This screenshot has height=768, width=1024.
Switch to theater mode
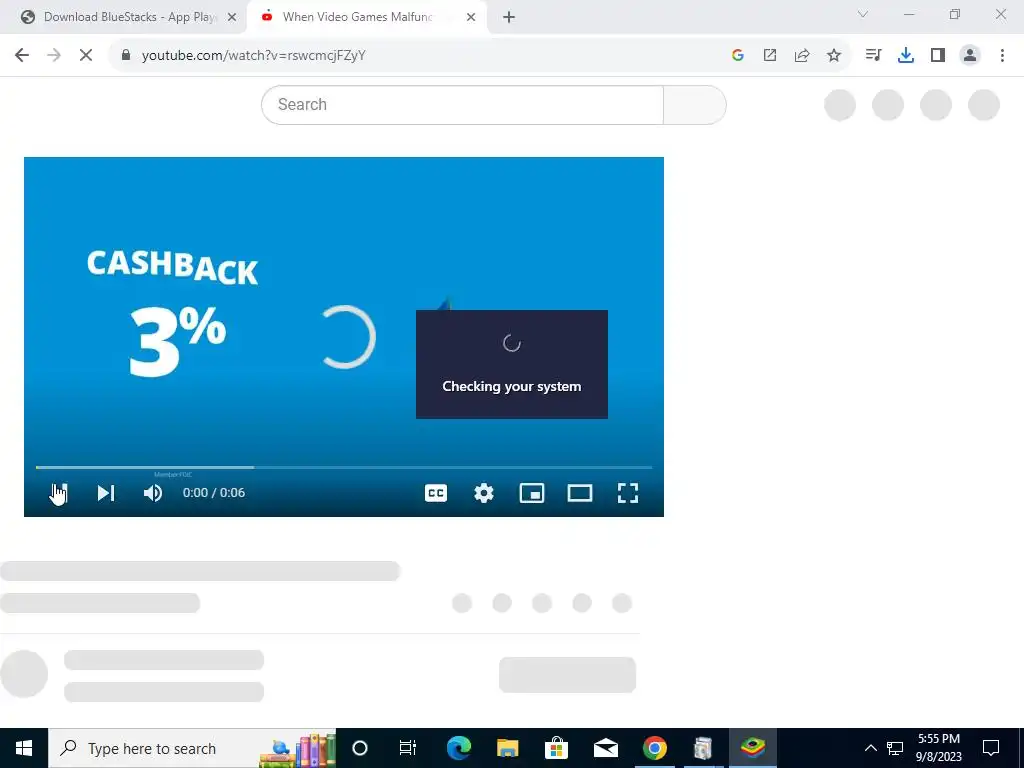click(x=580, y=493)
